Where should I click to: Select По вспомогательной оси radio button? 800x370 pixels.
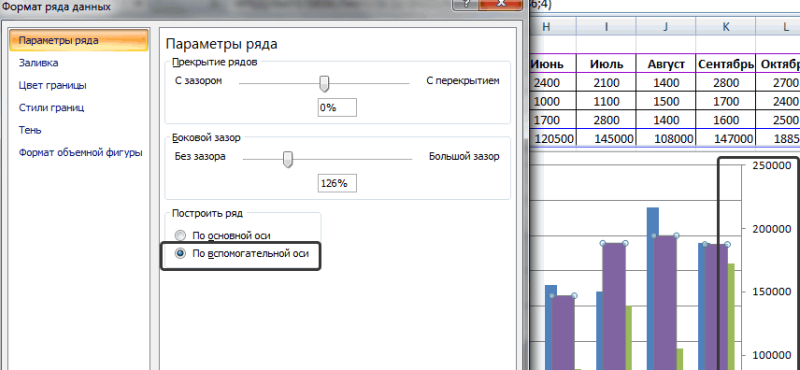[x=180, y=253]
